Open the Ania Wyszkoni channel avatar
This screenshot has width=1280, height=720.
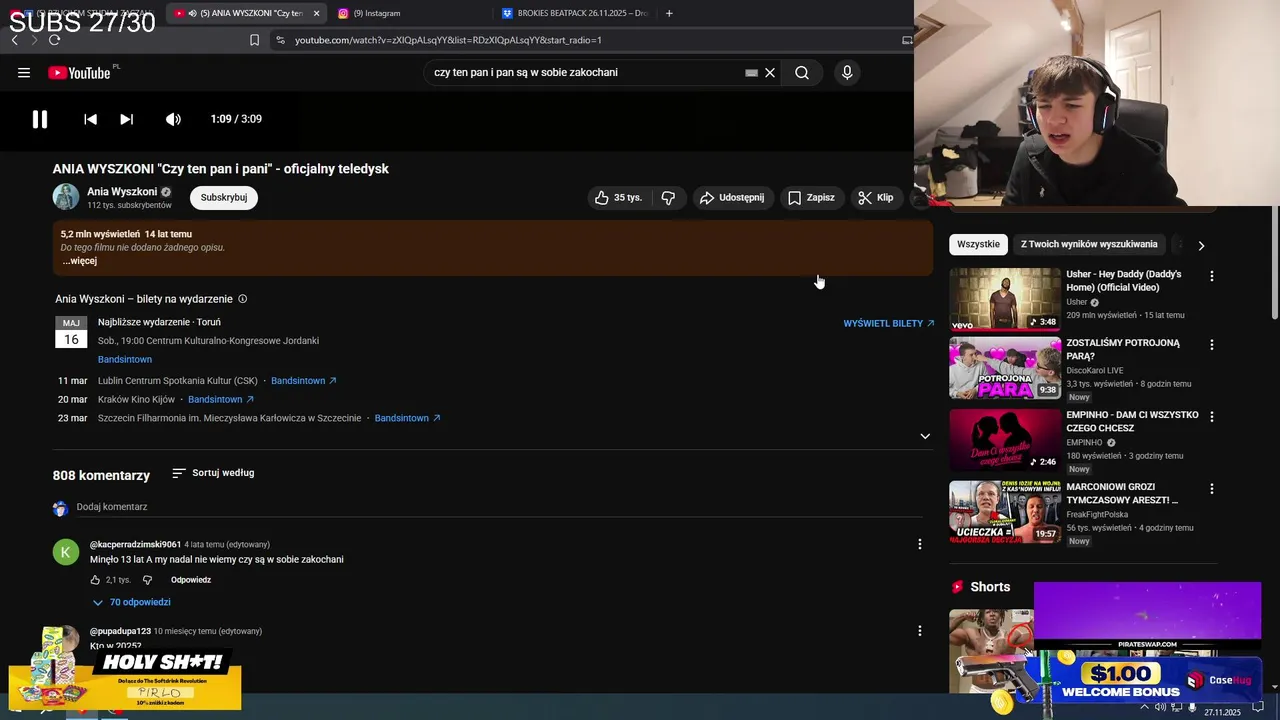[x=66, y=197]
